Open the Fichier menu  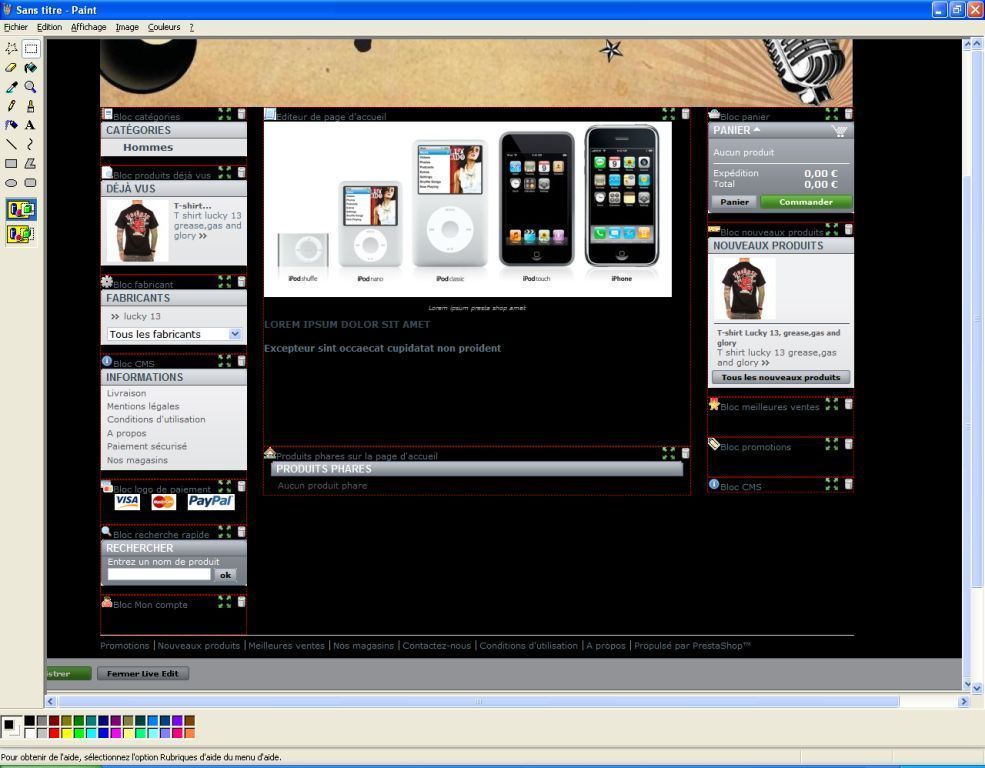(x=16, y=27)
